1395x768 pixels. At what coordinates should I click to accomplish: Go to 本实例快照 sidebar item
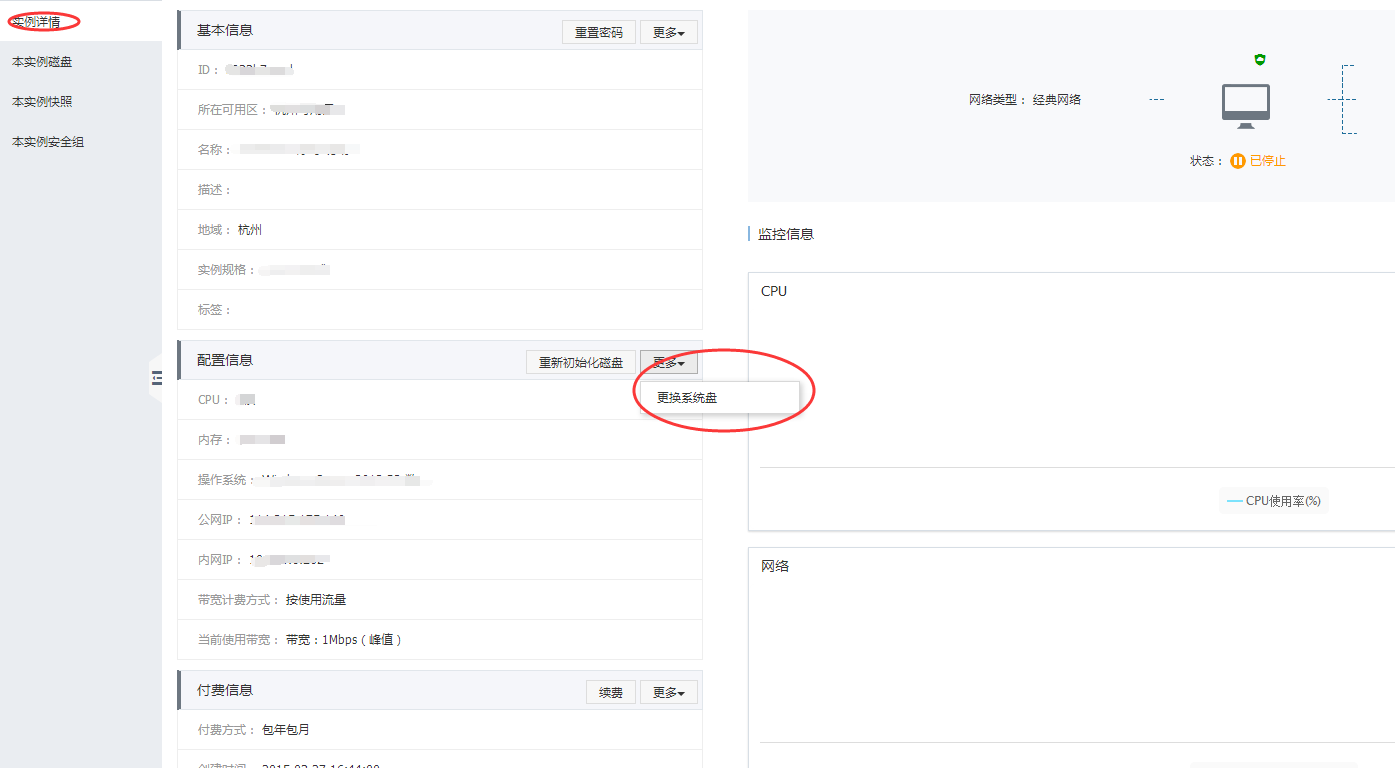[42, 102]
